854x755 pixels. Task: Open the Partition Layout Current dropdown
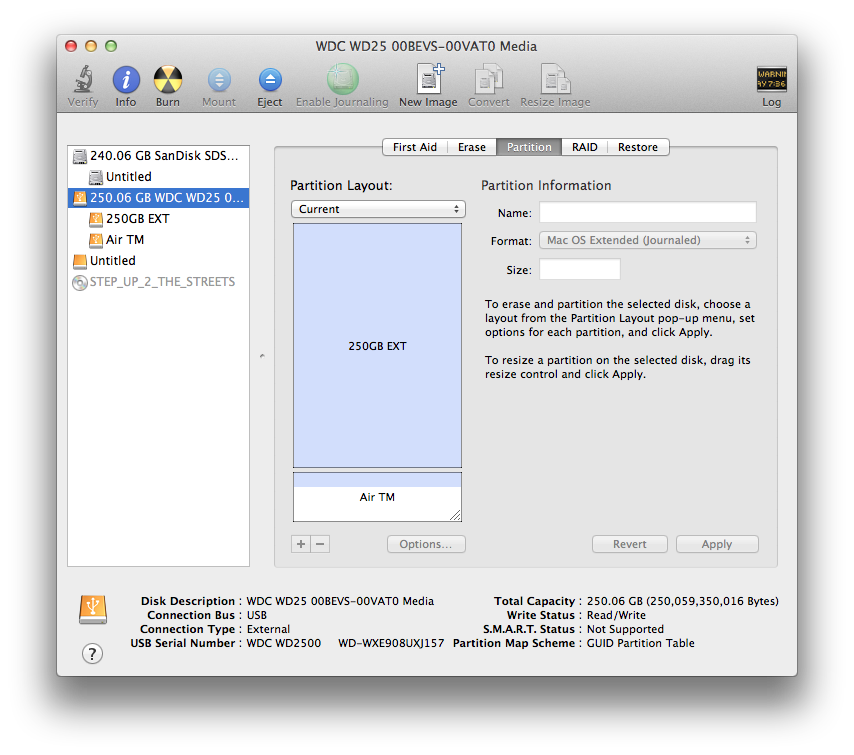coord(378,209)
